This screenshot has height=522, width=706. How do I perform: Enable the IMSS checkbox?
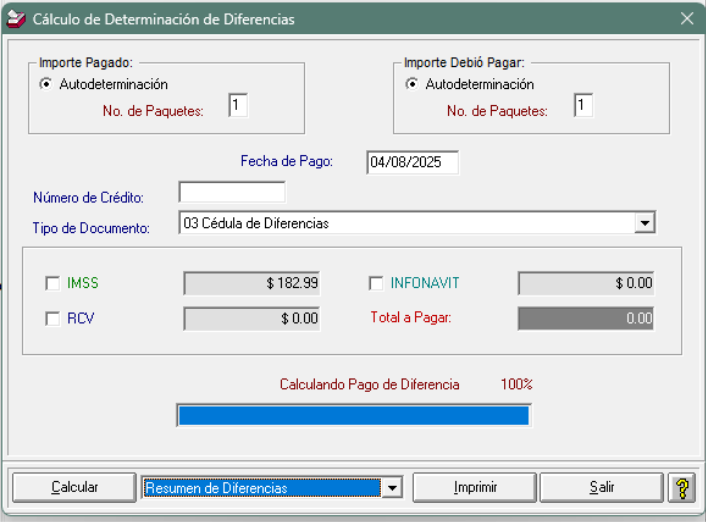point(53,283)
